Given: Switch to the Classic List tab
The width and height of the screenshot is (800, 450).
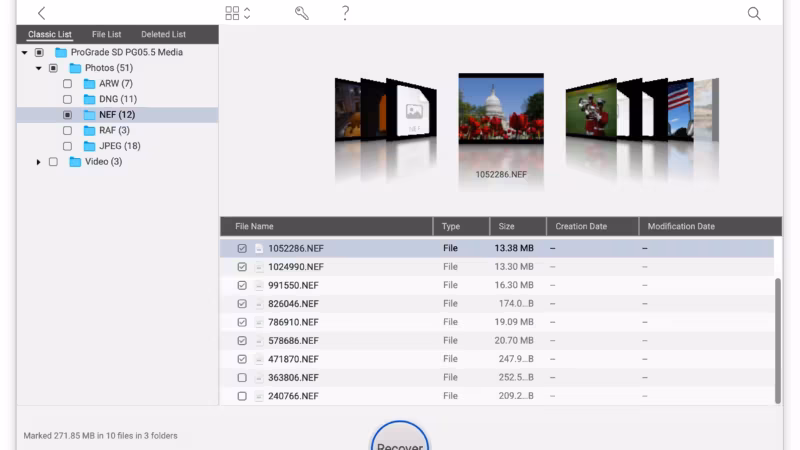Looking at the screenshot, I should point(49,34).
